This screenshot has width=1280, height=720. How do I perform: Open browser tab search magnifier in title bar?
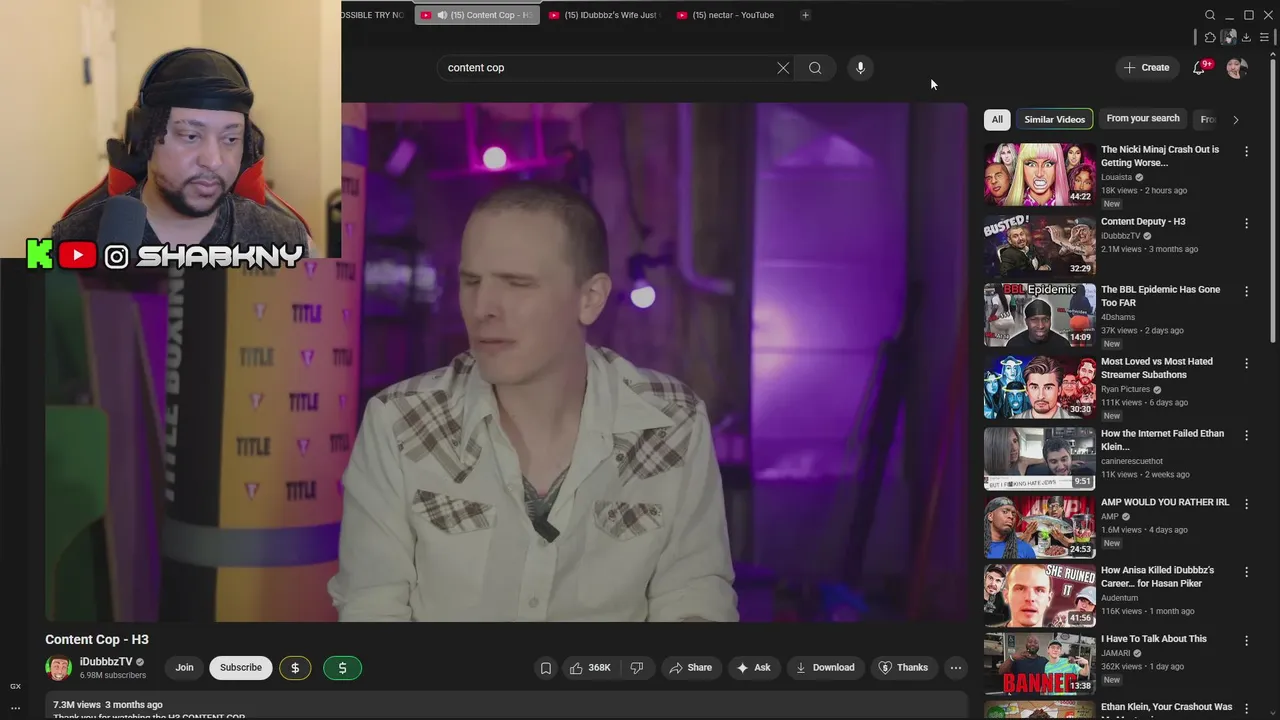pyautogui.click(x=1210, y=15)
